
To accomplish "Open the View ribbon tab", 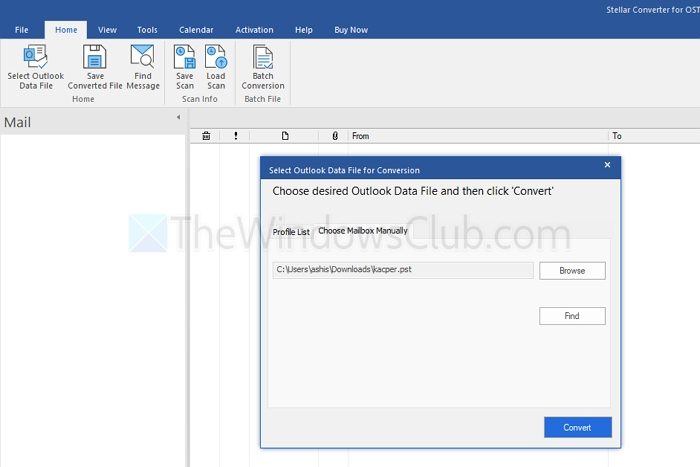I will point(107,30).
